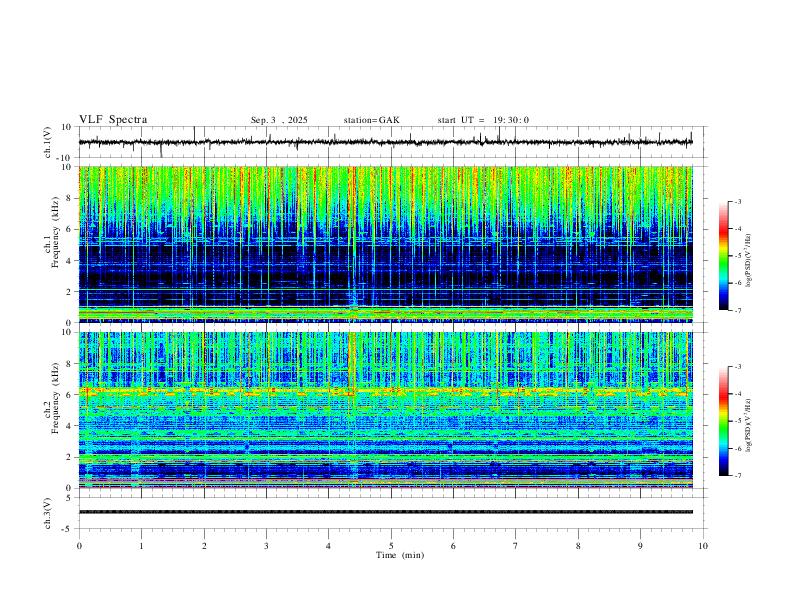Click the upper color bar for ch.1
This screenshot has width=792, height=612.
coord(723,256)
